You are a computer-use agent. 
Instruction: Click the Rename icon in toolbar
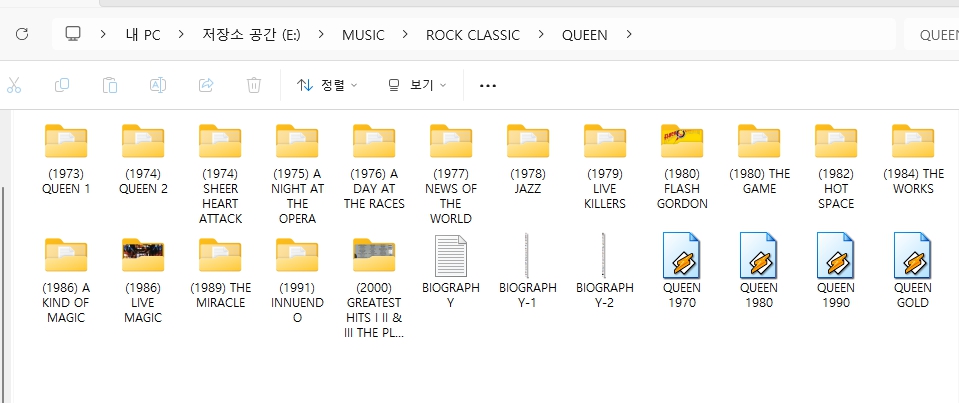(x=158, y=85)
